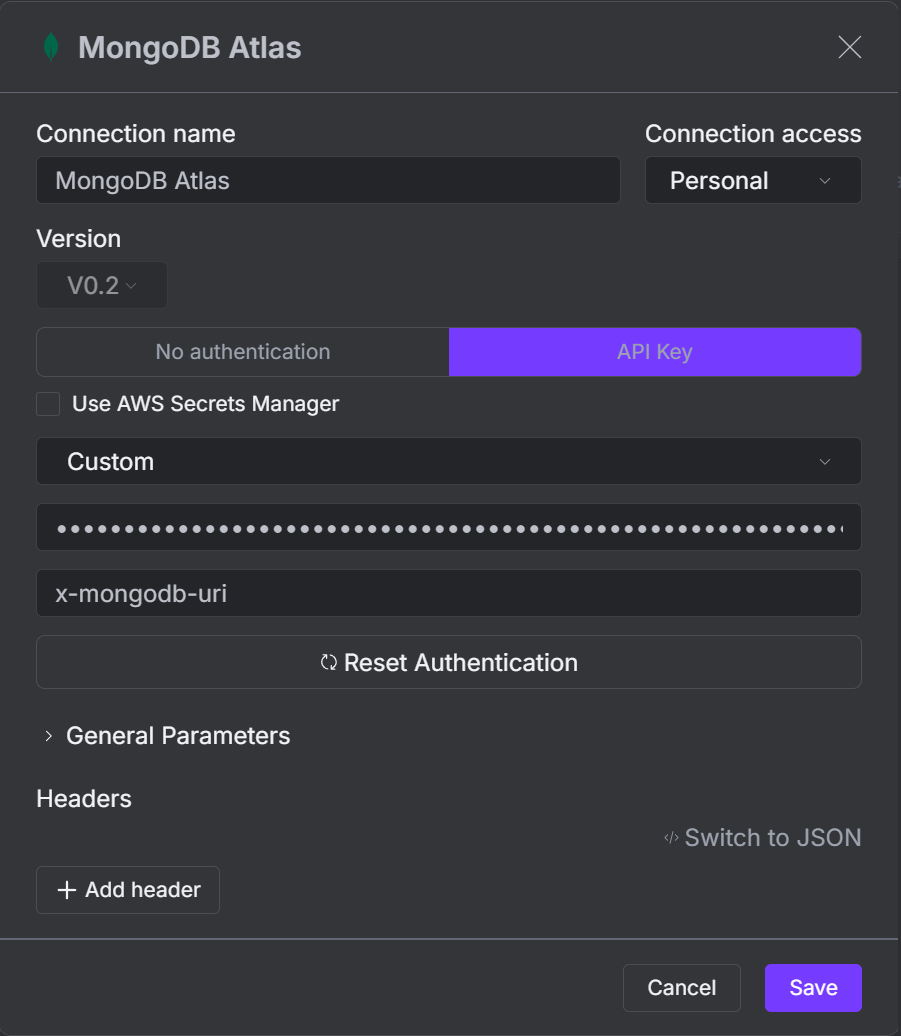Click Switch to JSON for headers
The image size is (901, 1036).
773,838
